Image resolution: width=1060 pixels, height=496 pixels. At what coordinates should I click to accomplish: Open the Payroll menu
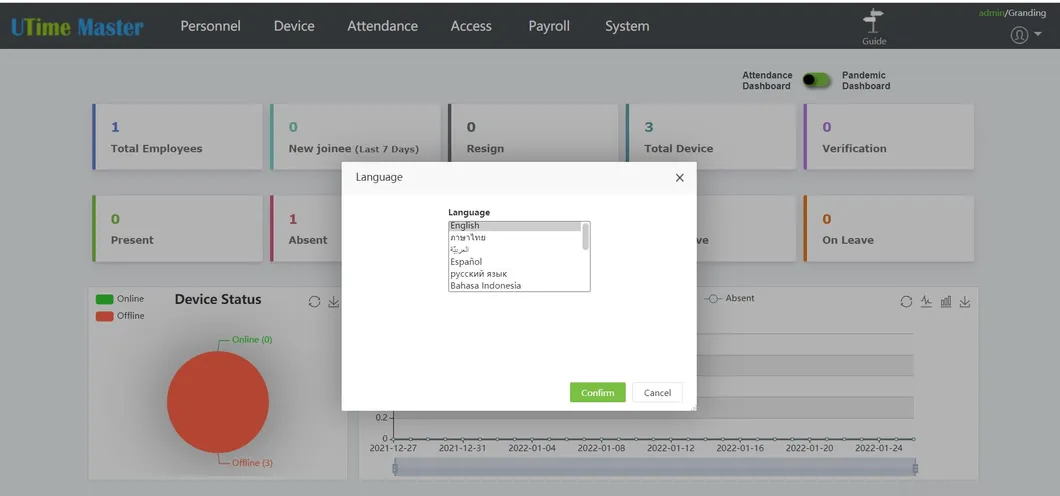[x=549, y=26]
